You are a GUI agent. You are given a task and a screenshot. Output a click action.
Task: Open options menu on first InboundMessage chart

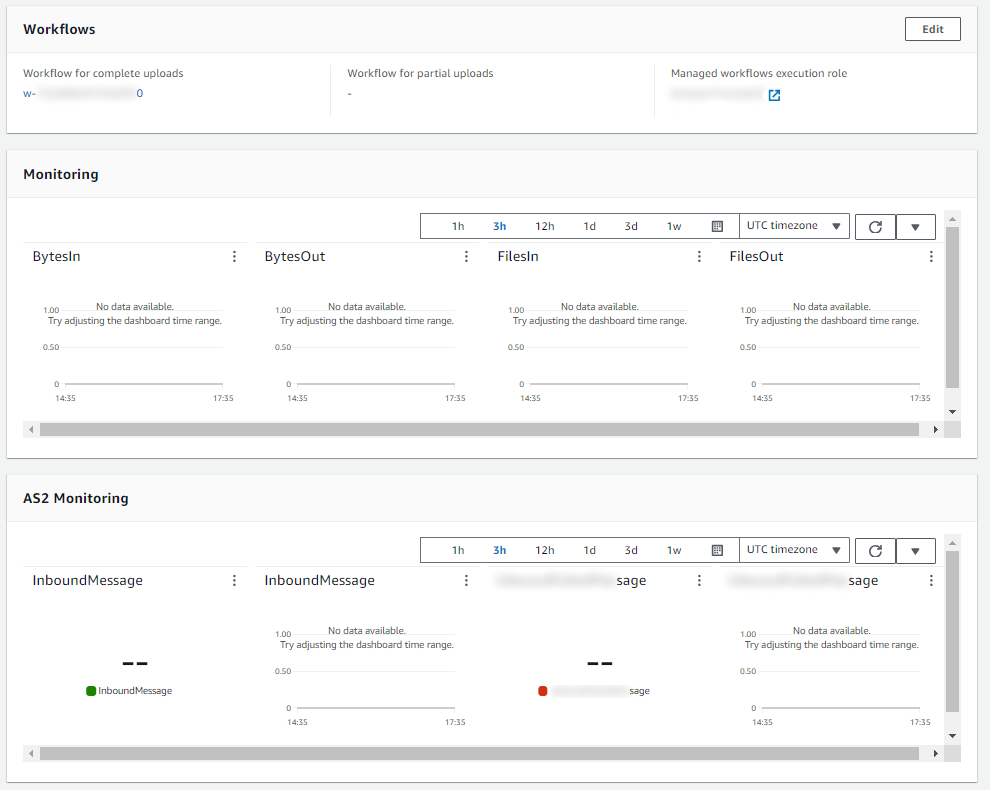(x=233, y=581)
